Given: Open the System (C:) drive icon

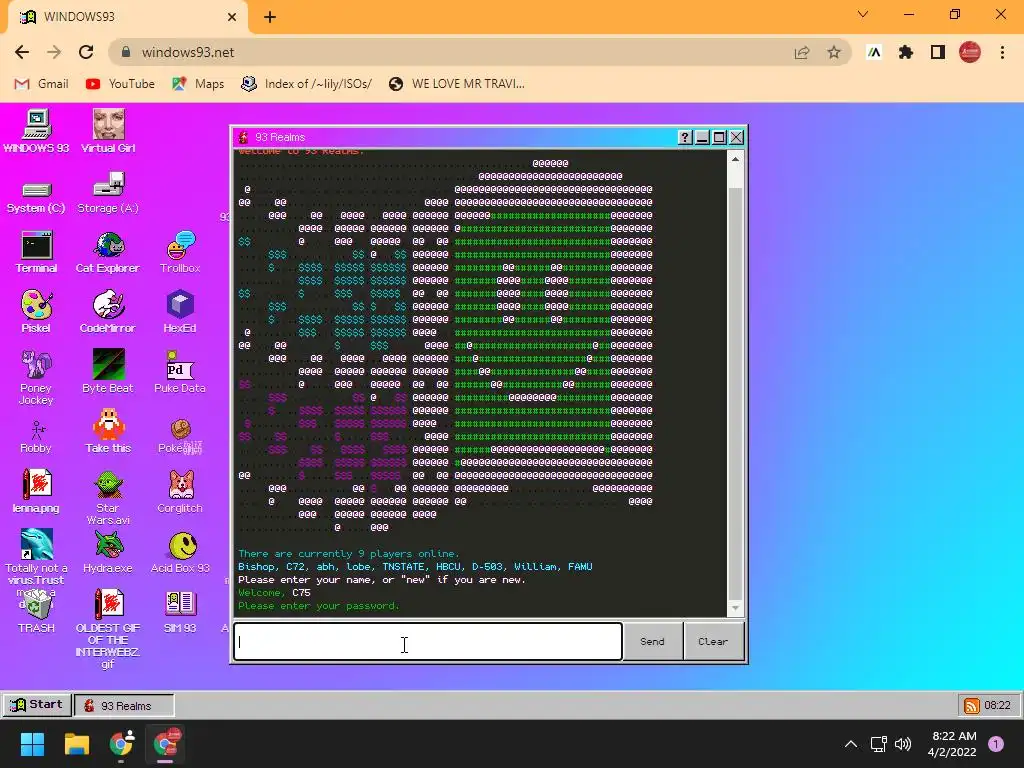Looking at the screenshot, I should pos(36,197).
